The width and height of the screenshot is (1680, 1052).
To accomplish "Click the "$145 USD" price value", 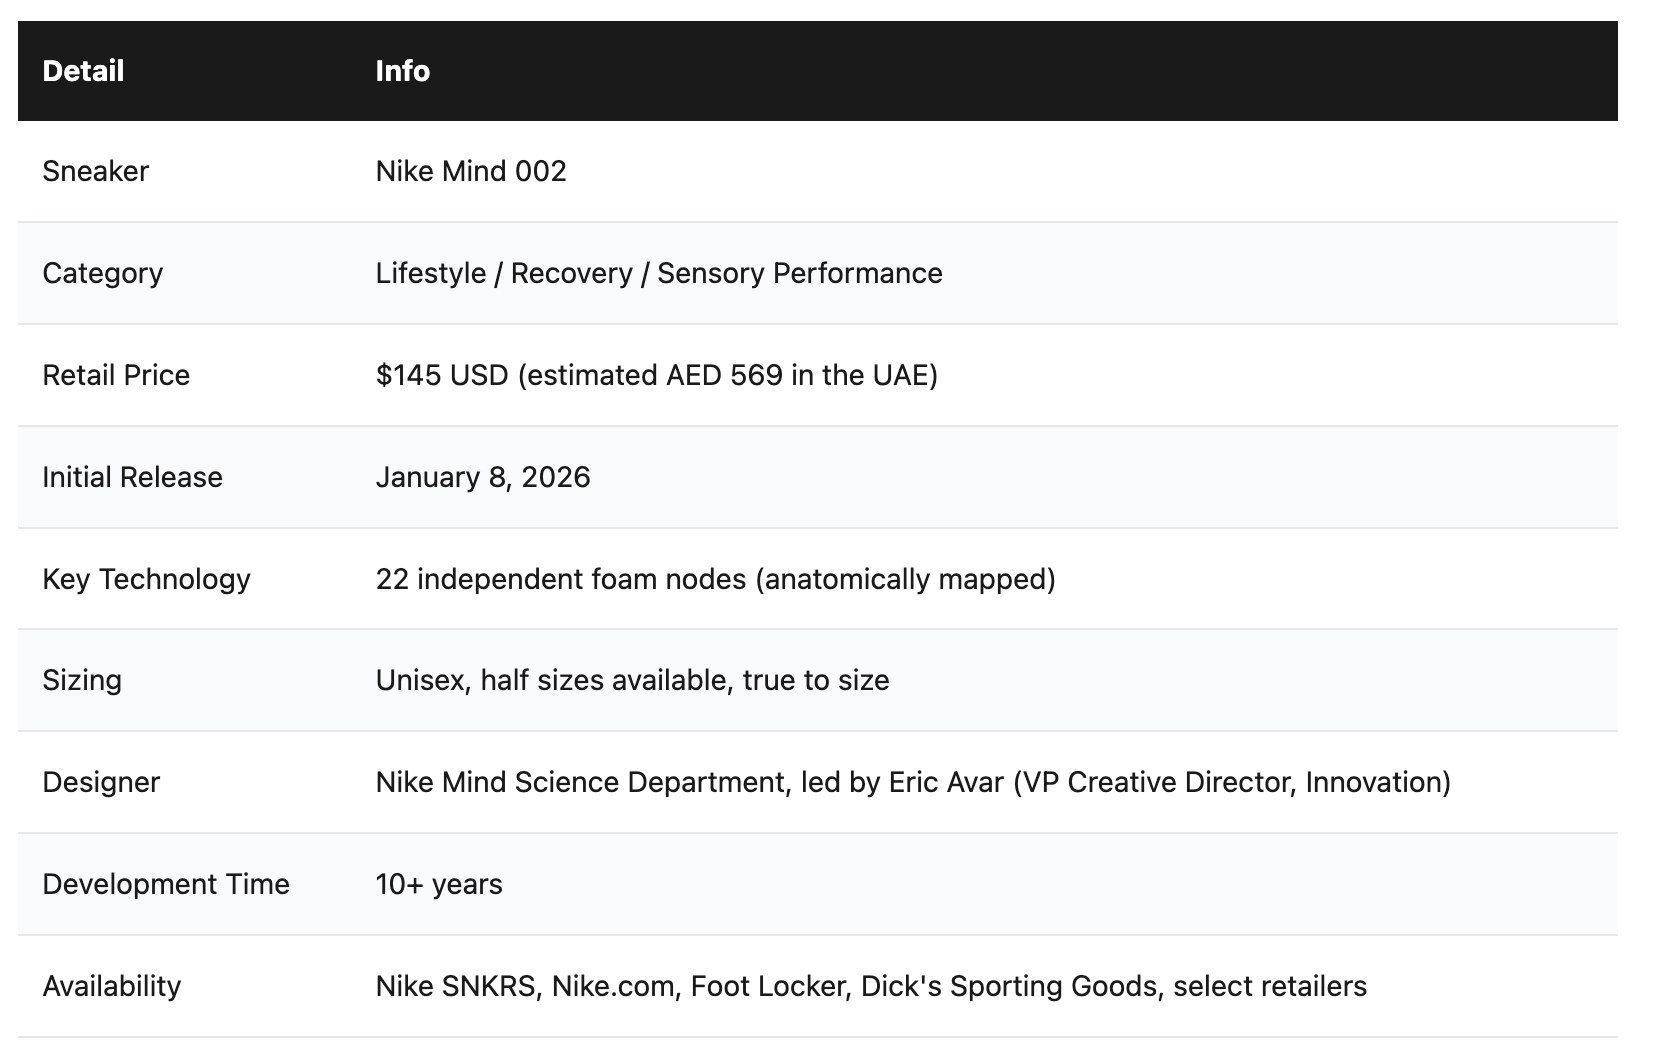I will pos(442,375).
